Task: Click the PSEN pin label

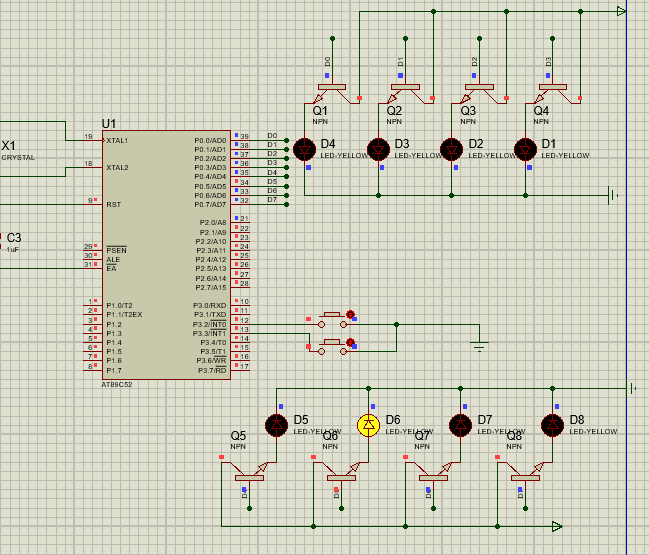Action: (x=116, y=250)
